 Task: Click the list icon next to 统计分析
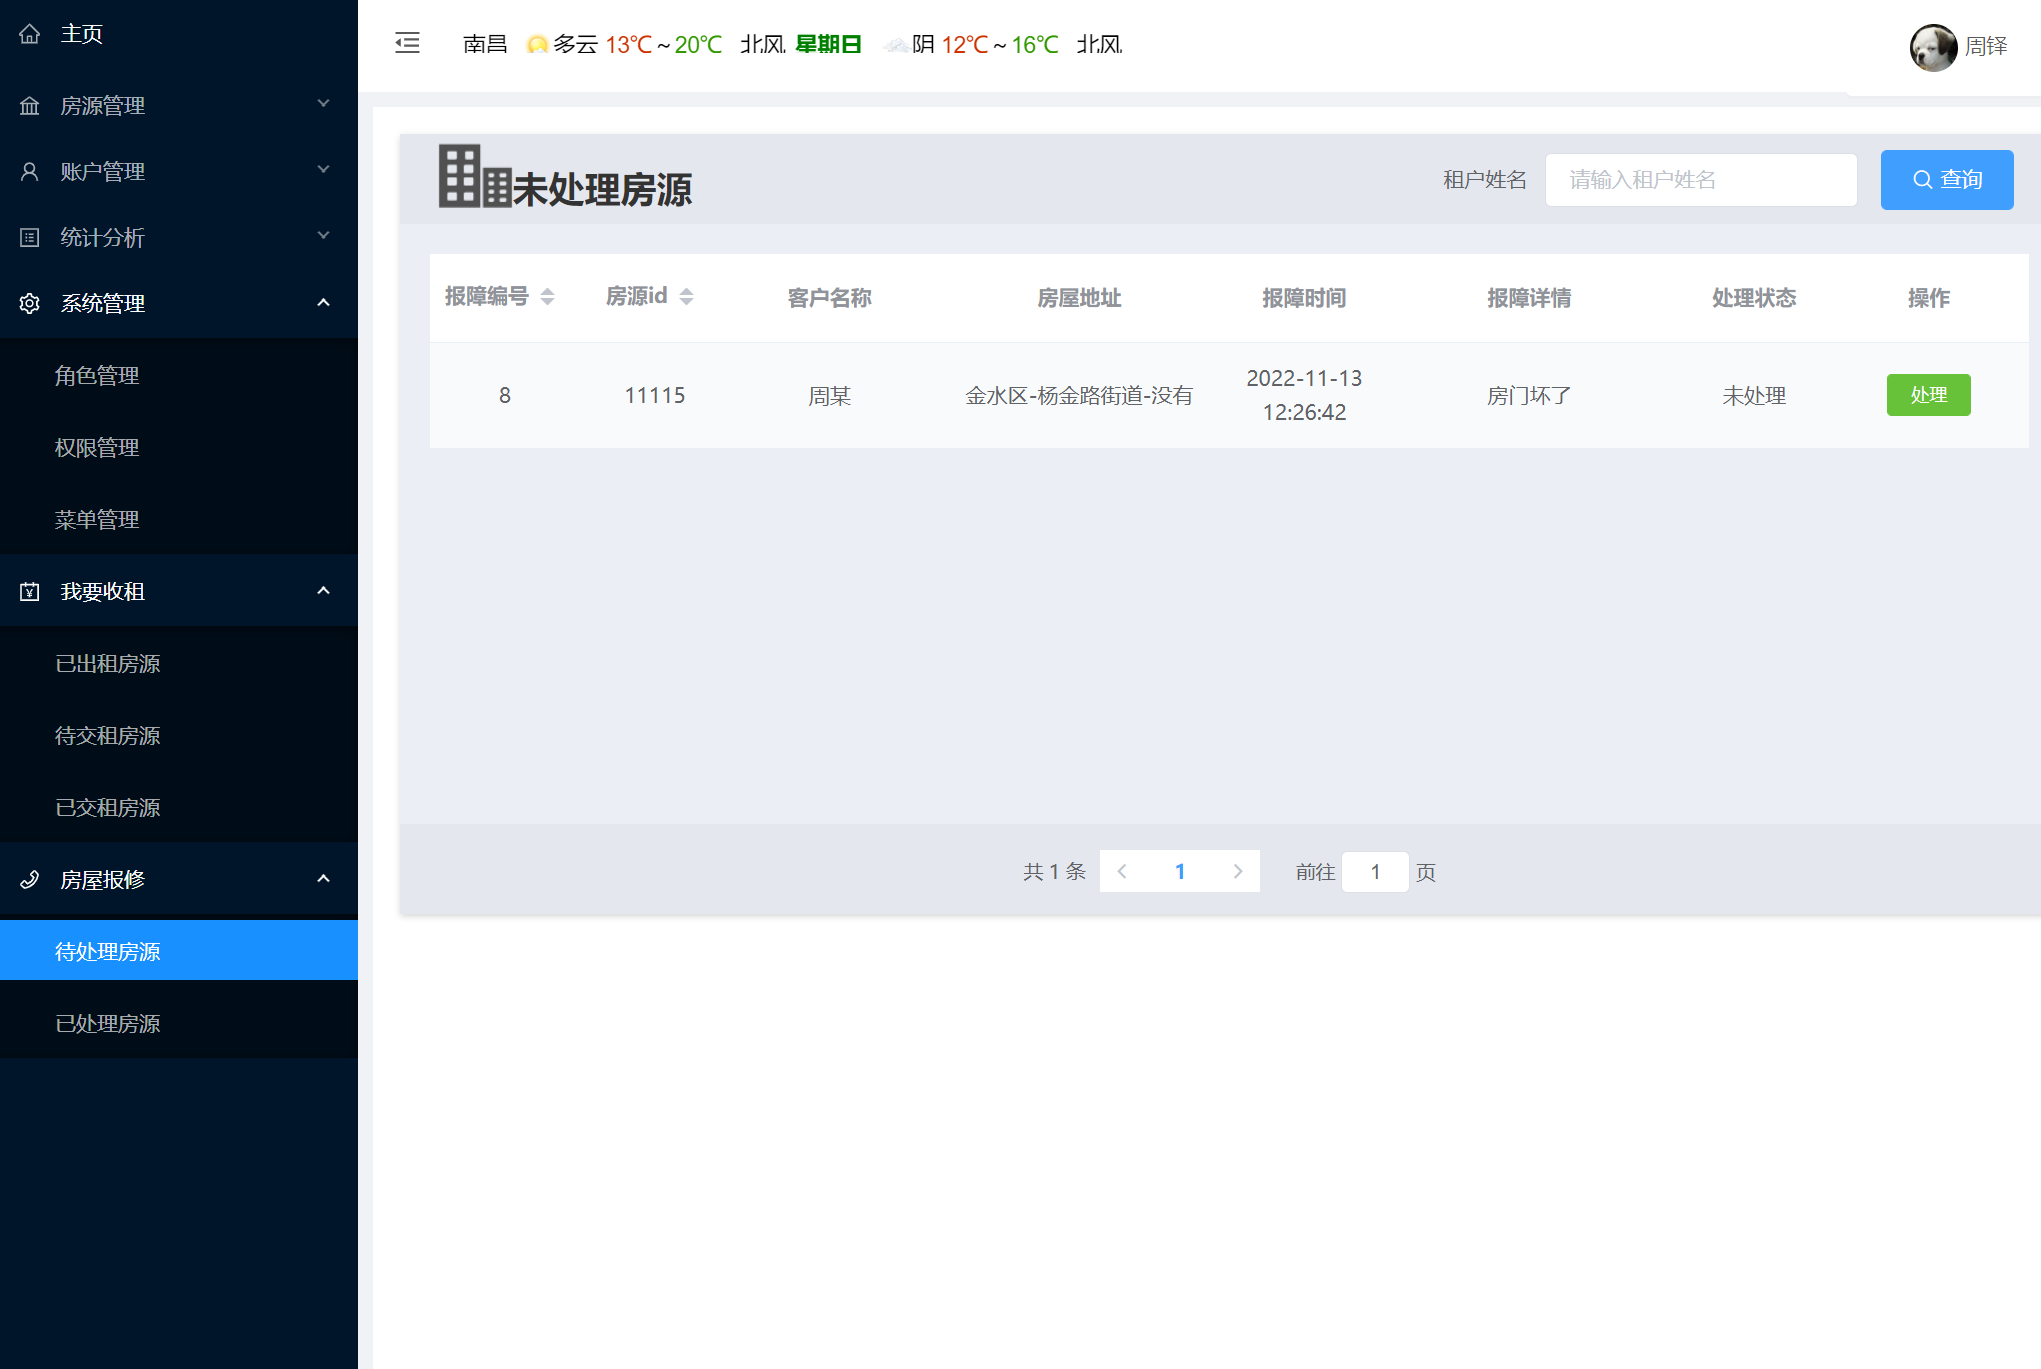tap(30, 238)
